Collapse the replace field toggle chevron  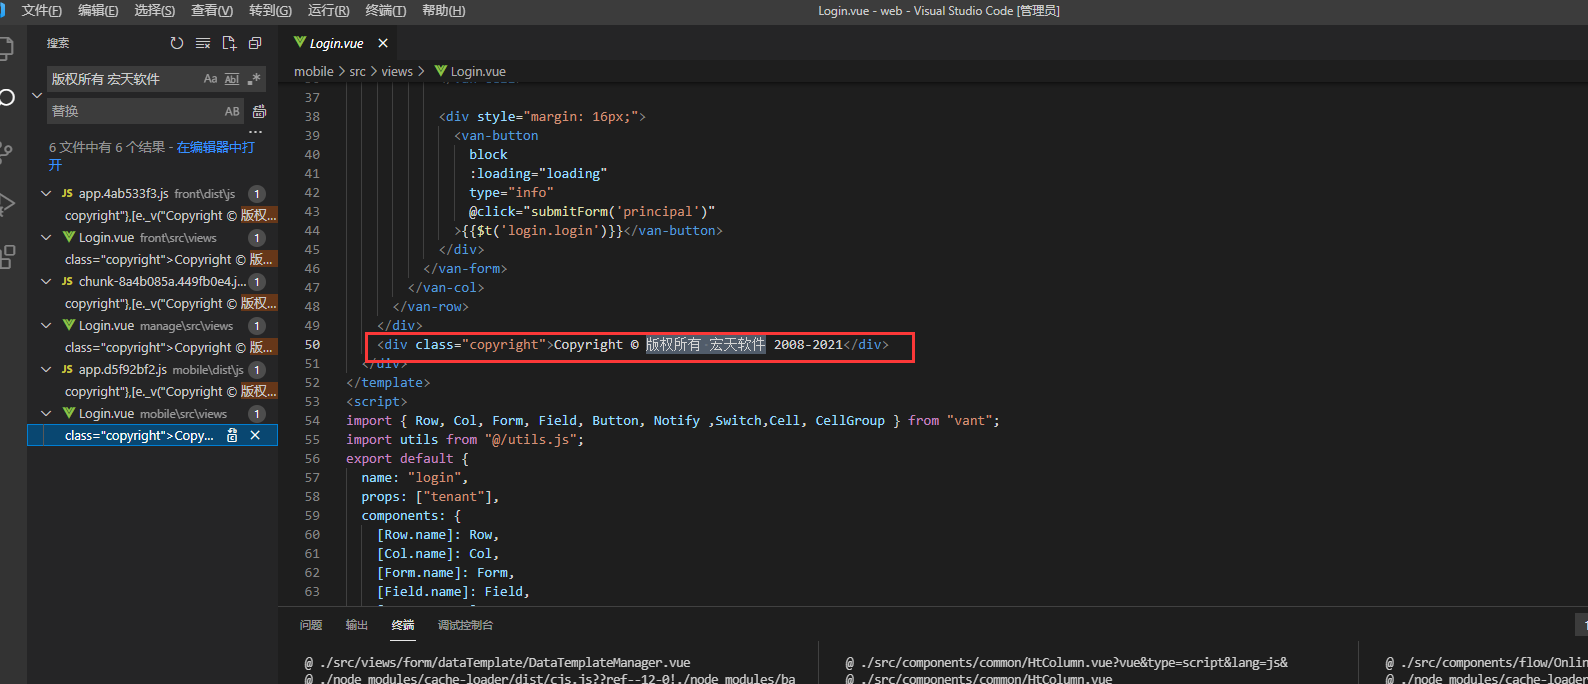(x=37, y=95)
